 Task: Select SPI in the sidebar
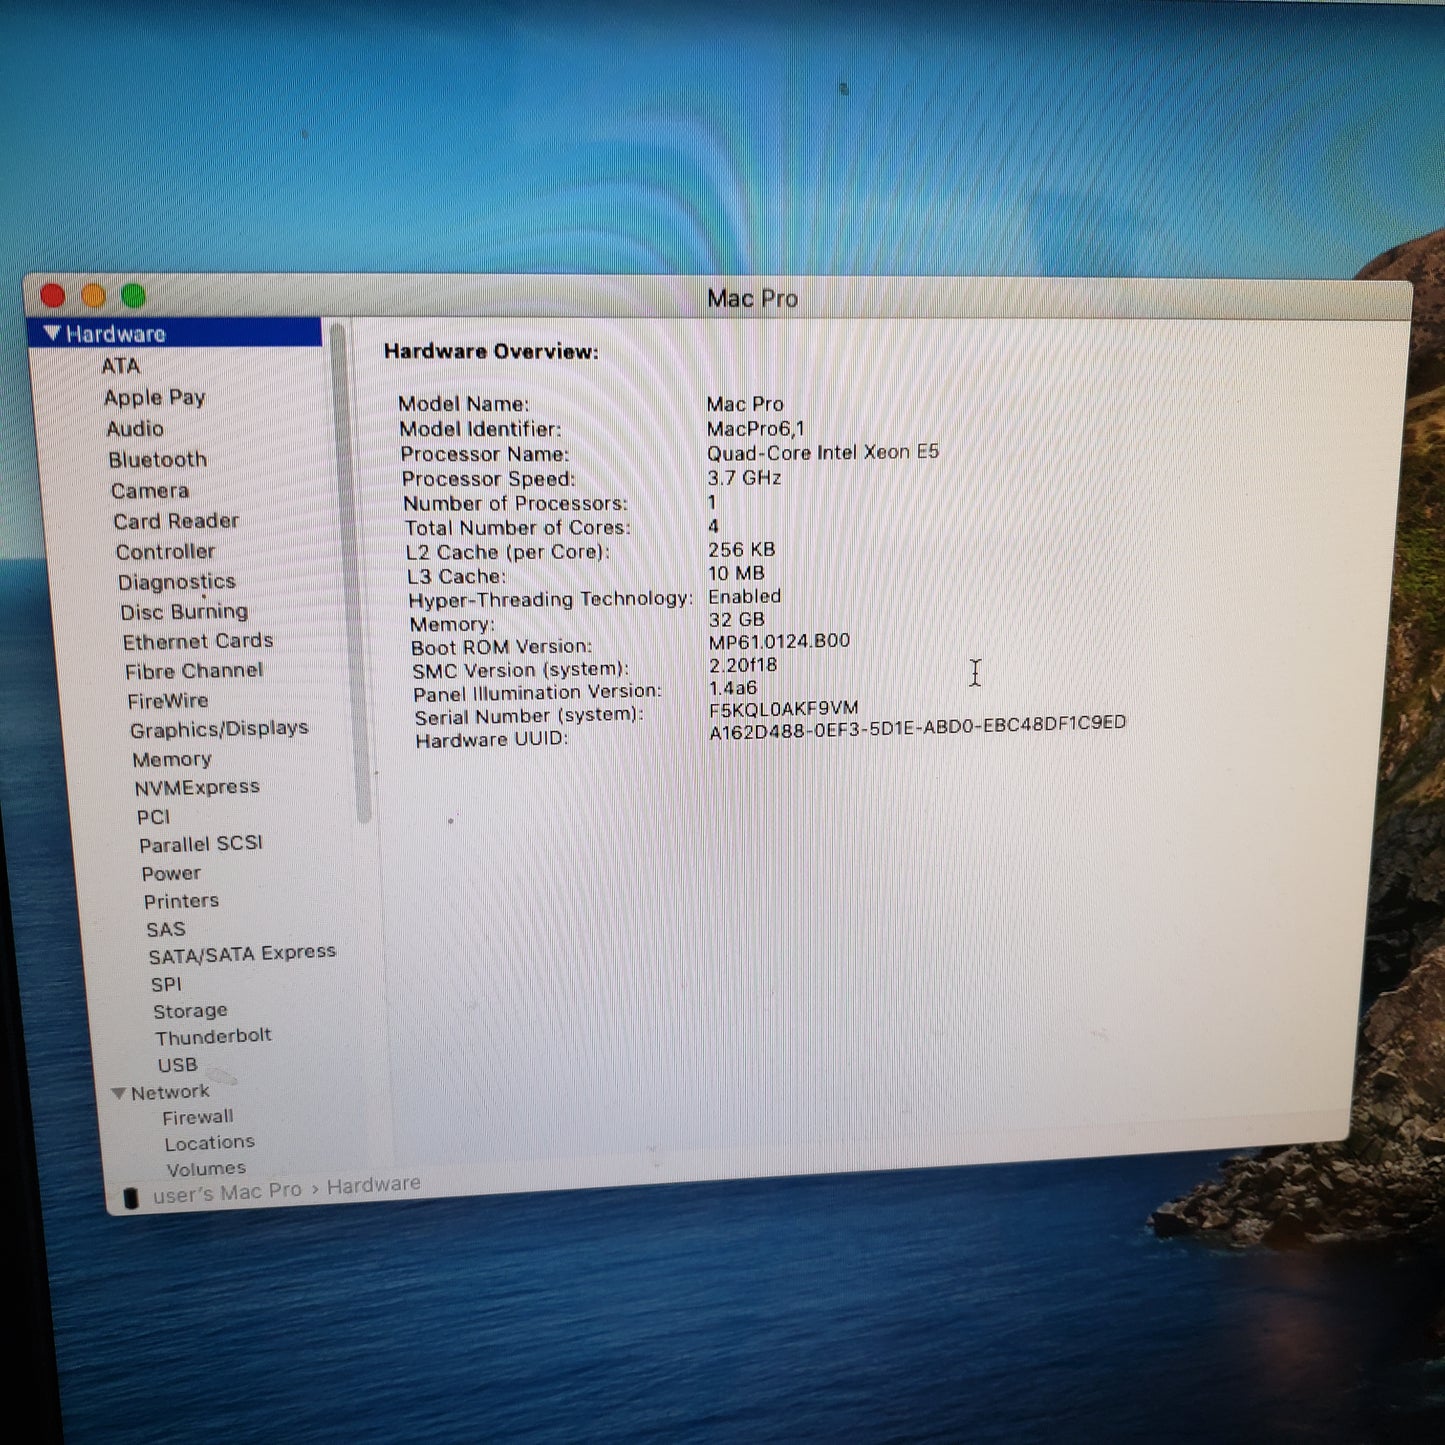pos(166,985)
